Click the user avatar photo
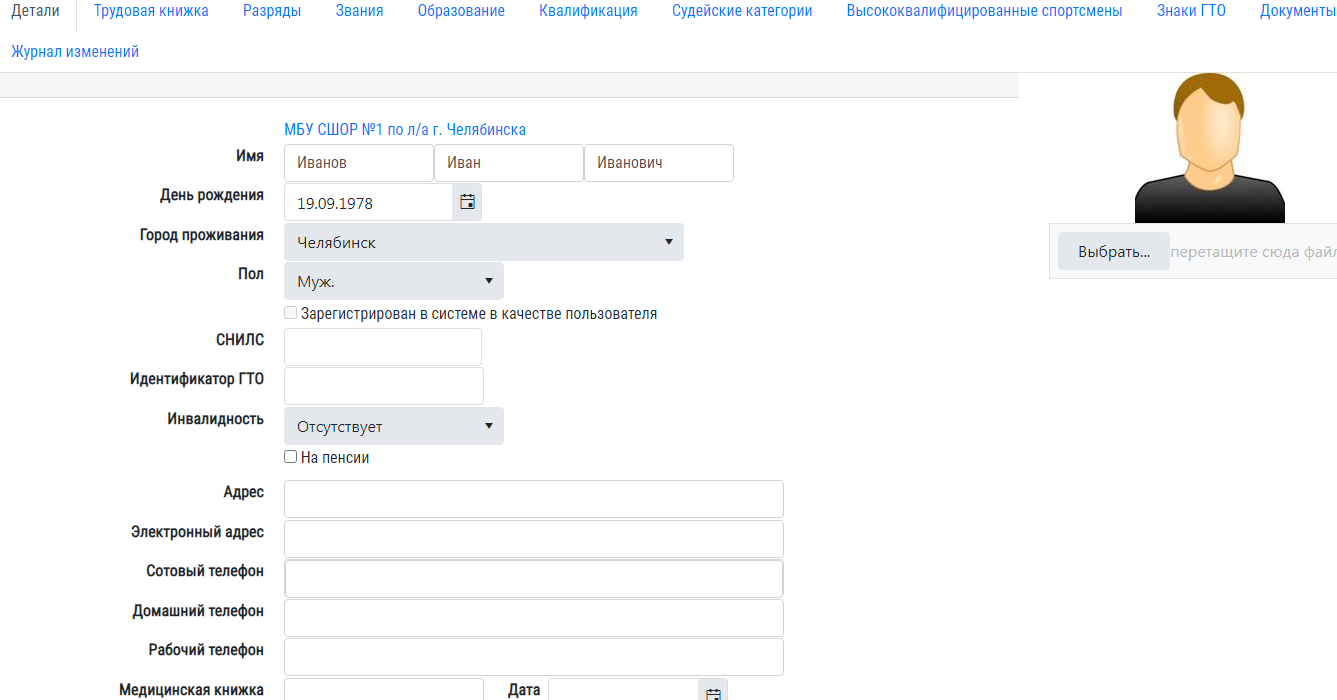The height and width of the screenshot is (700, 1337). coord(1209,148)
